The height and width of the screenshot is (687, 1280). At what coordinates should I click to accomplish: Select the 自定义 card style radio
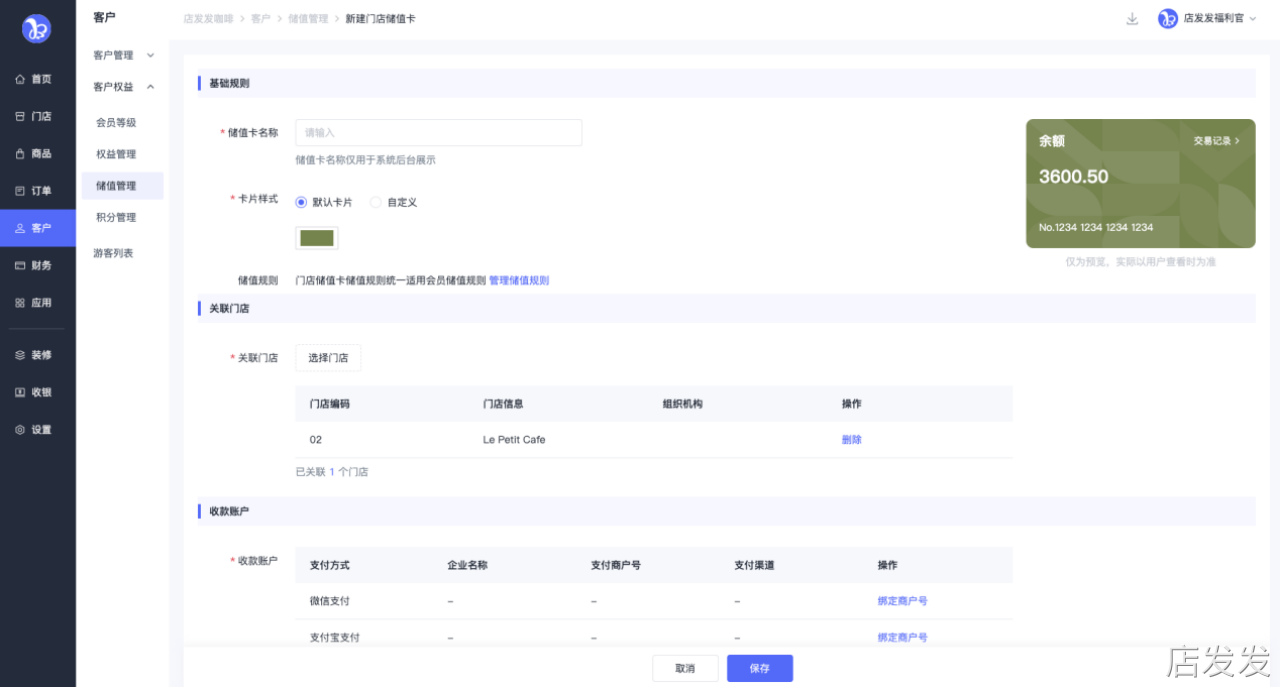[x=376, y=202]
